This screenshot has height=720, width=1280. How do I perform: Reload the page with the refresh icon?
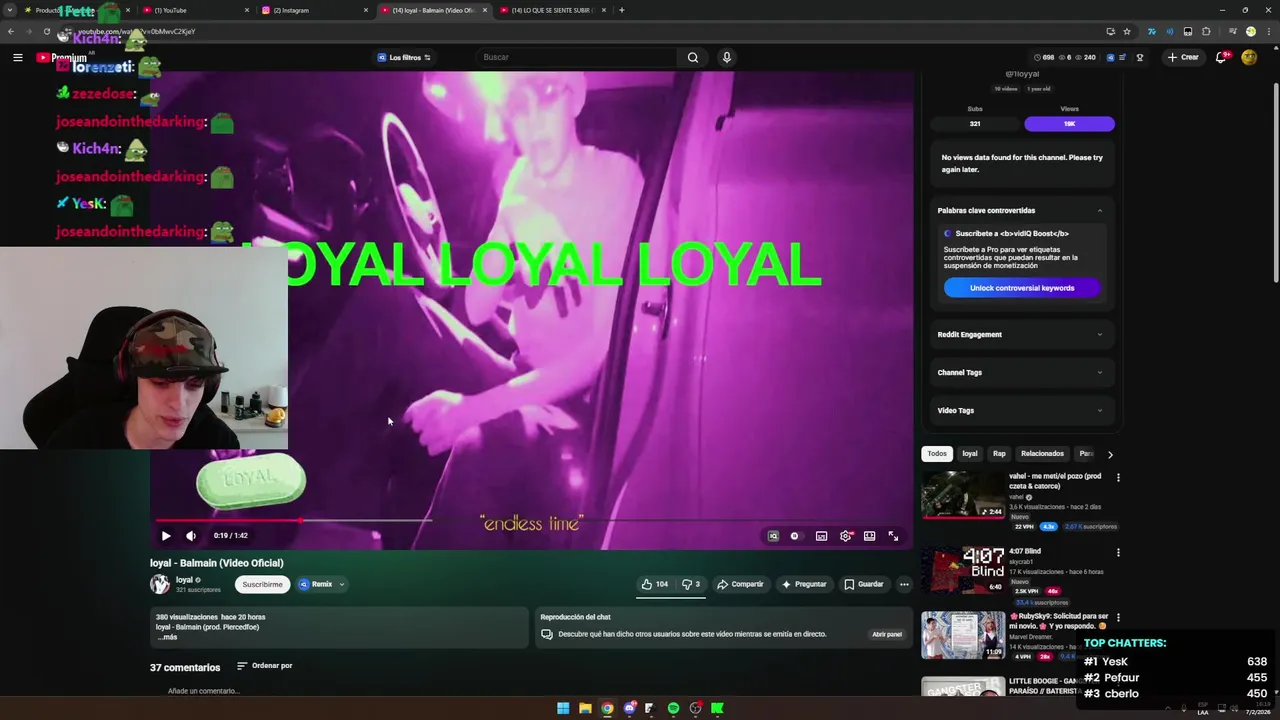(x=46, y=31)
